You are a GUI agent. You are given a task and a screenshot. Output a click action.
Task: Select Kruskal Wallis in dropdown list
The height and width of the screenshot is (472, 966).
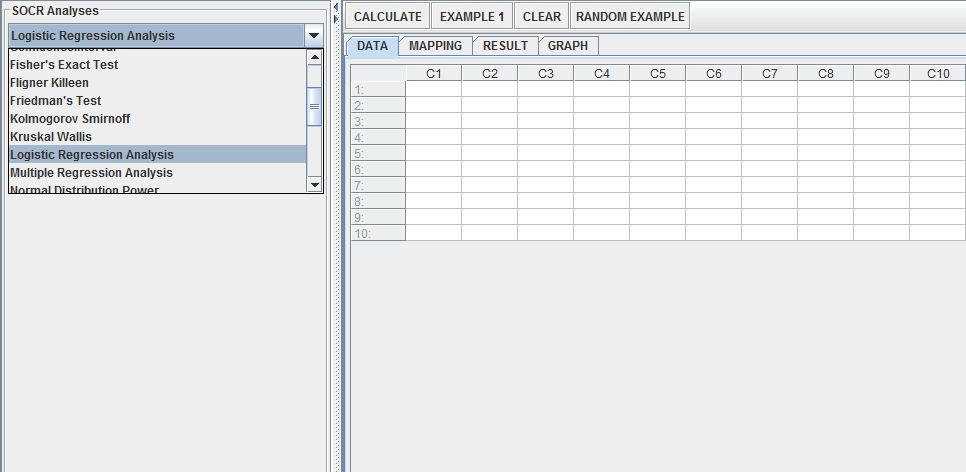[51, 137]
